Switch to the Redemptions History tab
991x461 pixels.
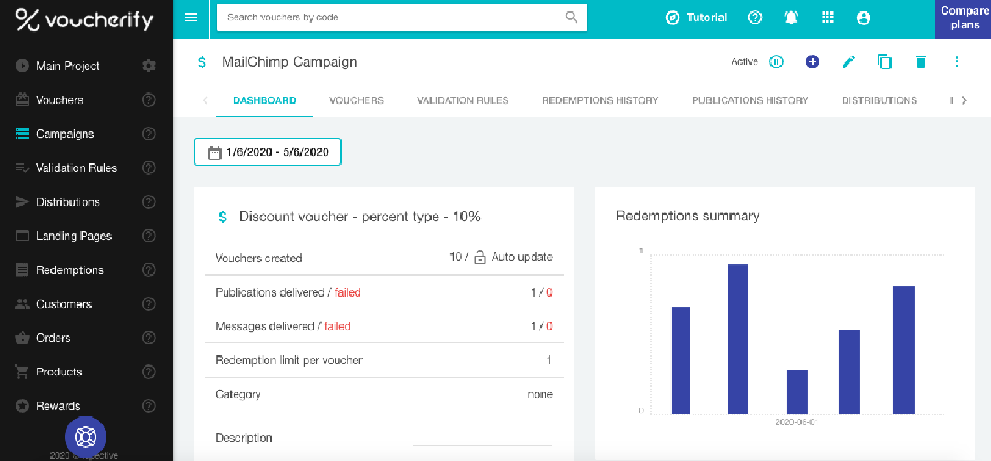coord(600,101)
